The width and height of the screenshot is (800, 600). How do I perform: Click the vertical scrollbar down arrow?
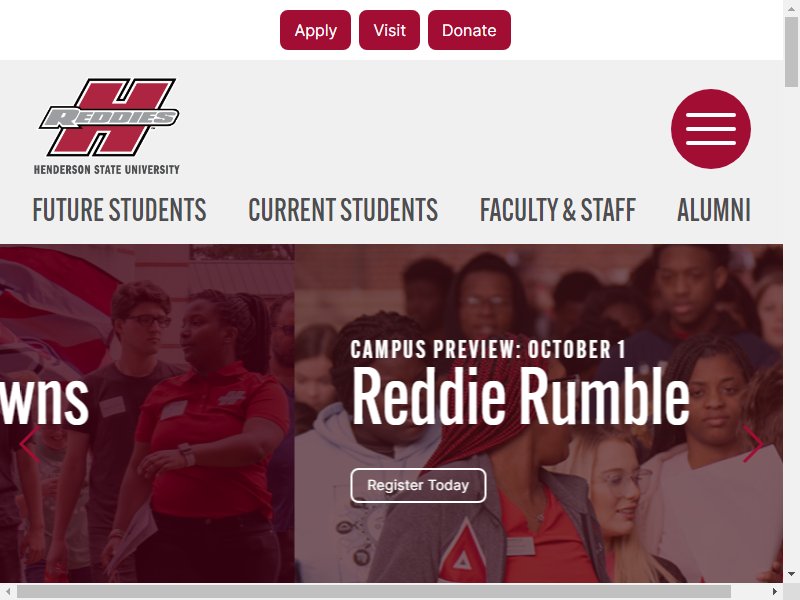[791, 574]
